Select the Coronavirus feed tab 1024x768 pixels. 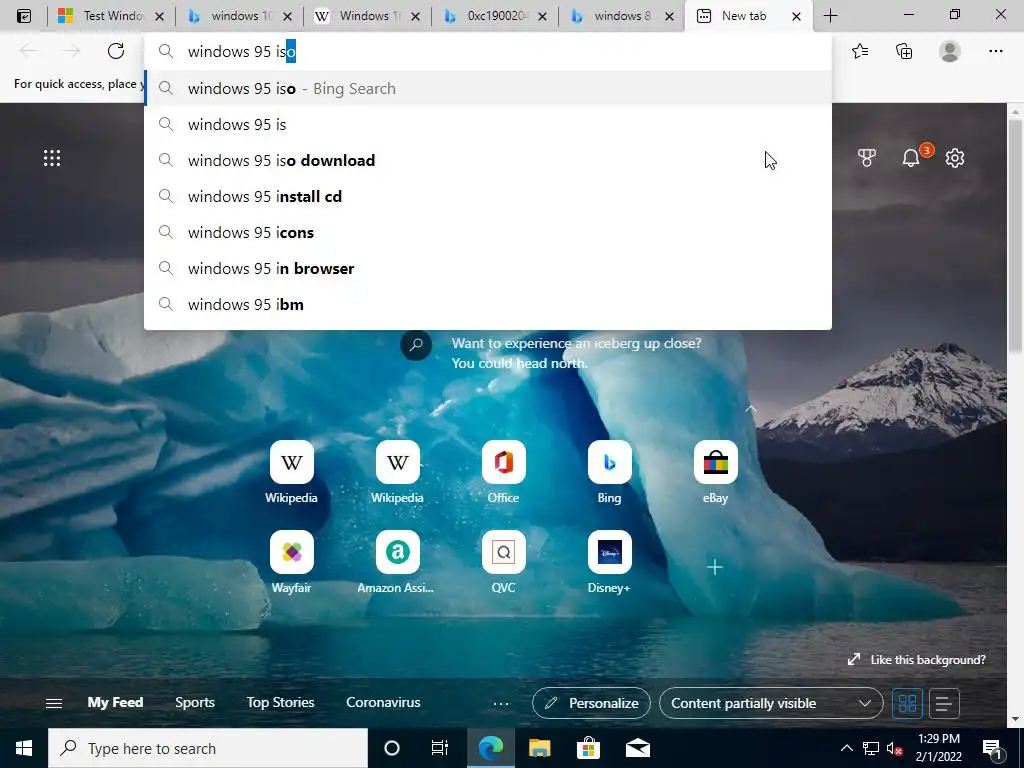tap(383, 702)
